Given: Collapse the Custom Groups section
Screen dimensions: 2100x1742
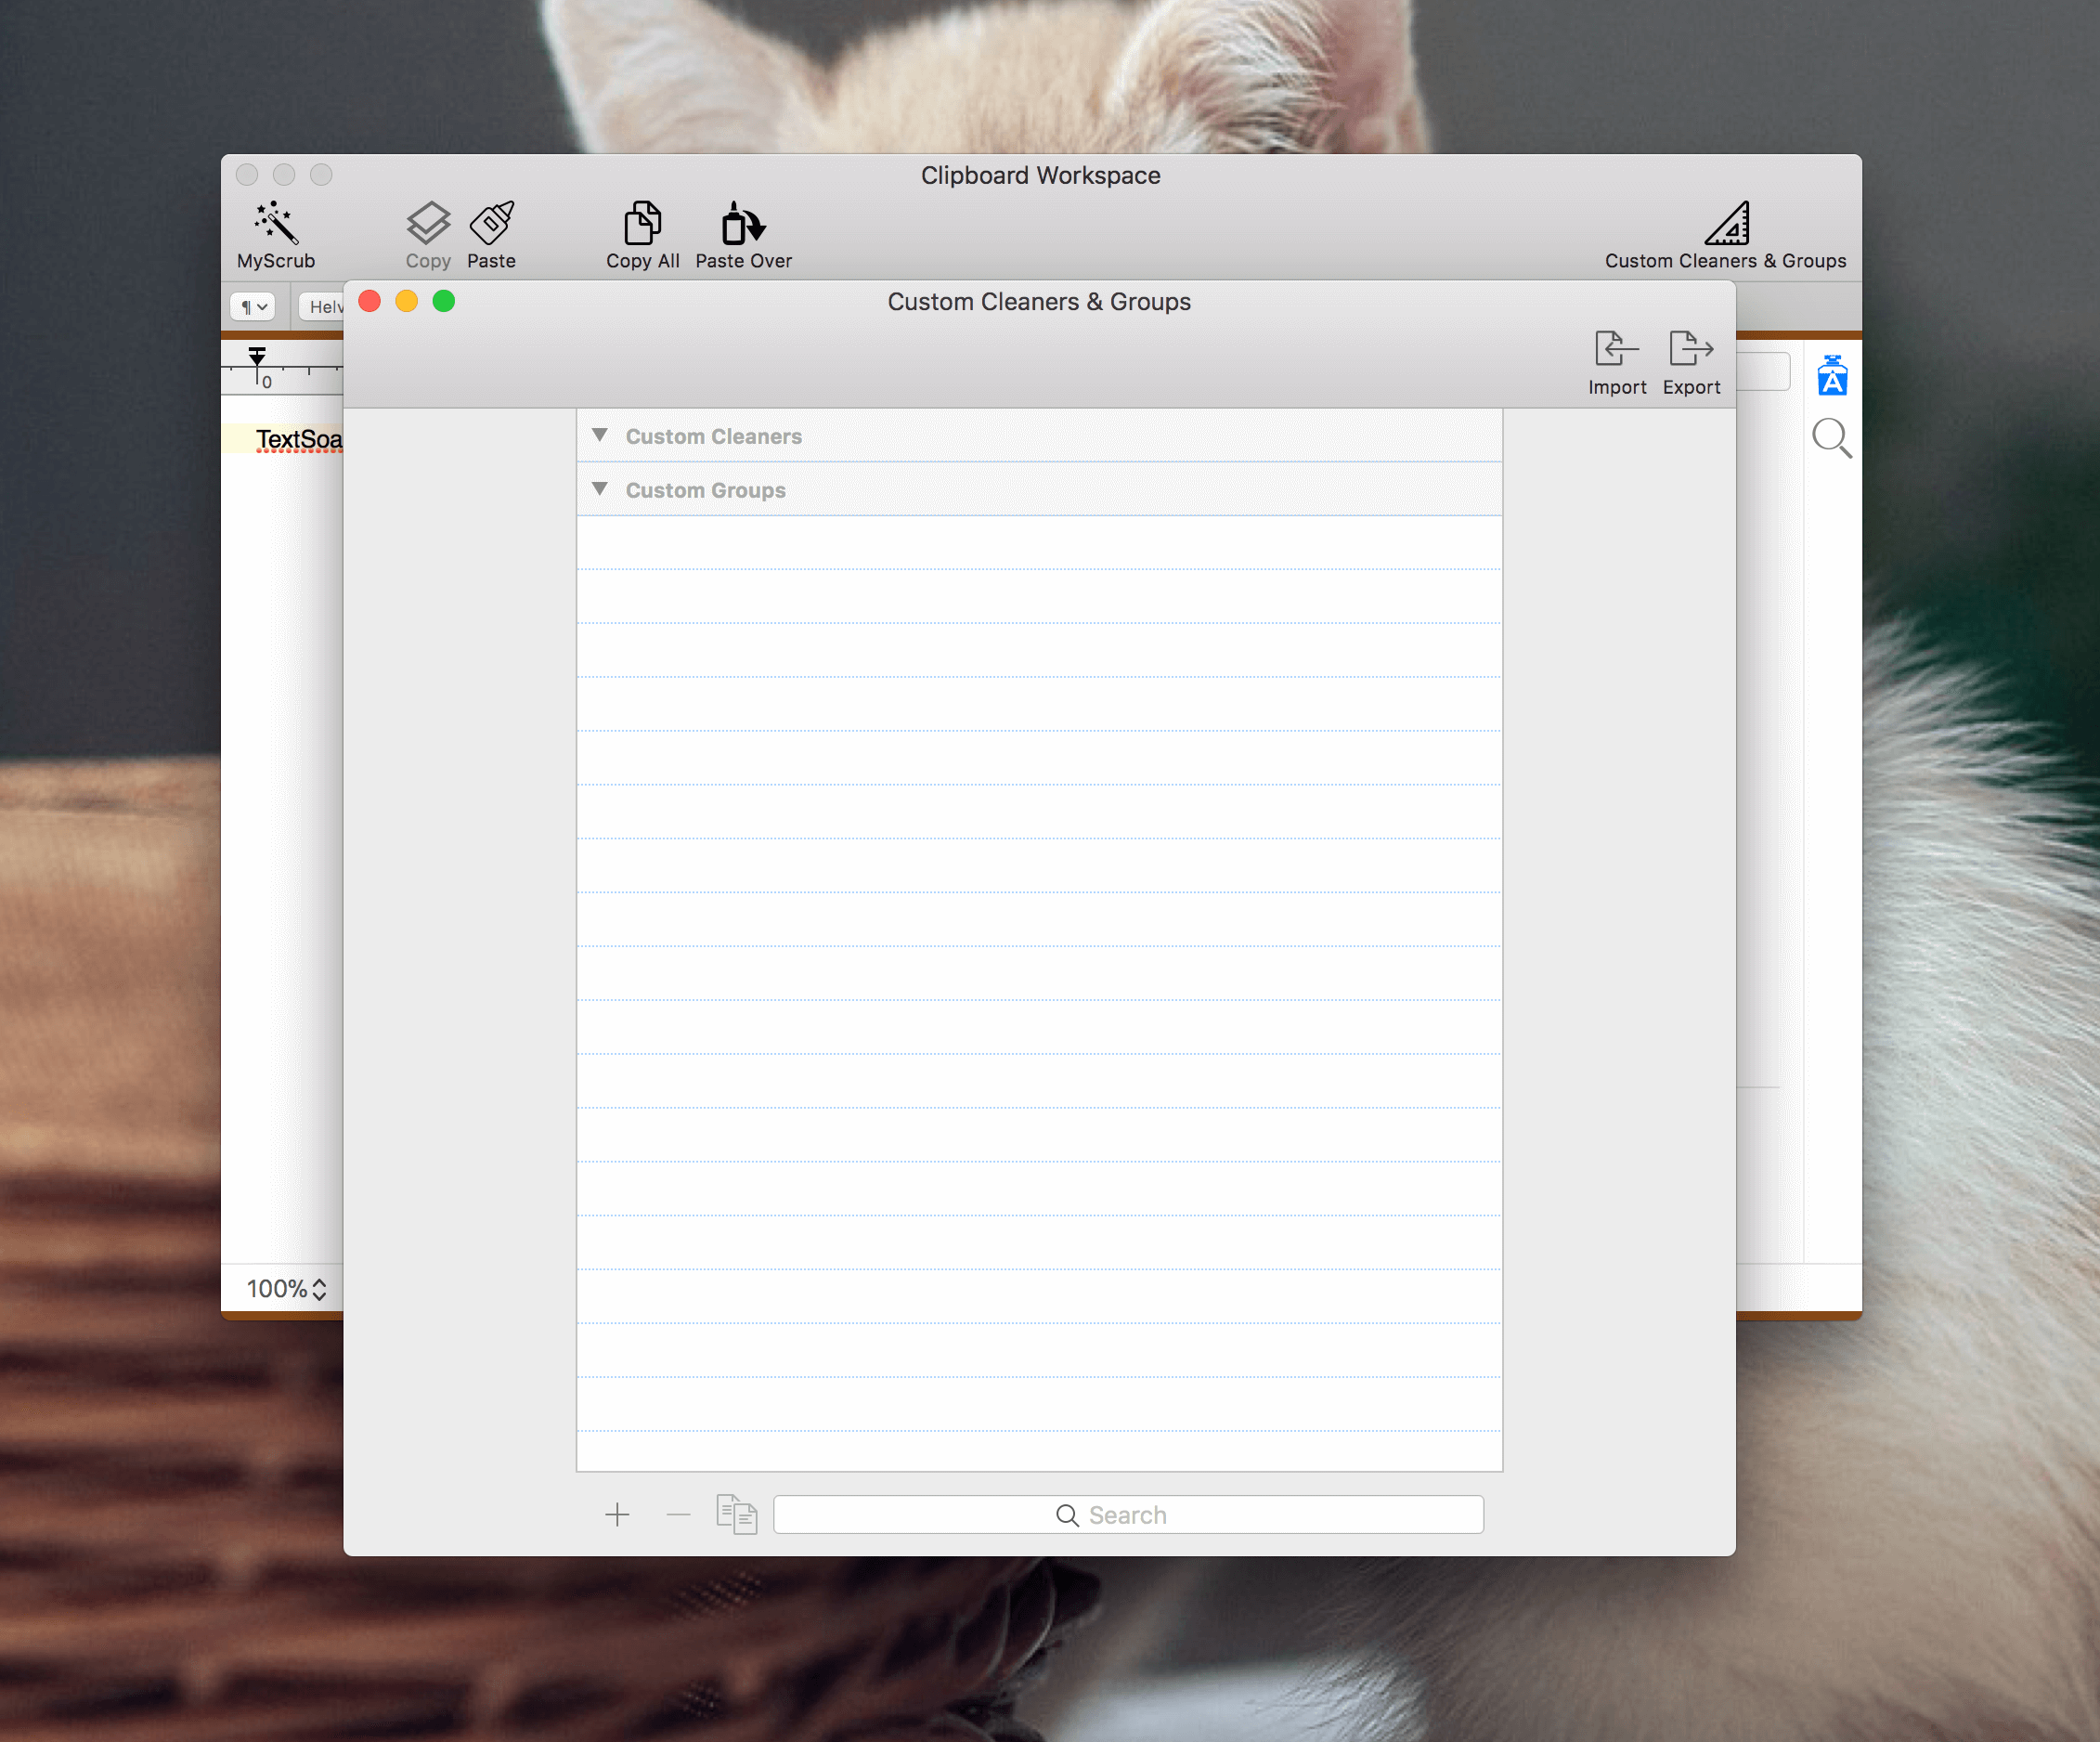Looking at the screenshot, I should pos(600,489).
